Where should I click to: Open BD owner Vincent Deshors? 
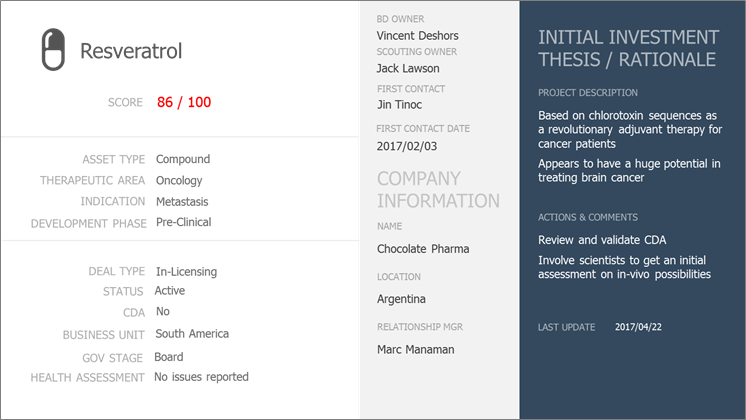click(417, 36)
